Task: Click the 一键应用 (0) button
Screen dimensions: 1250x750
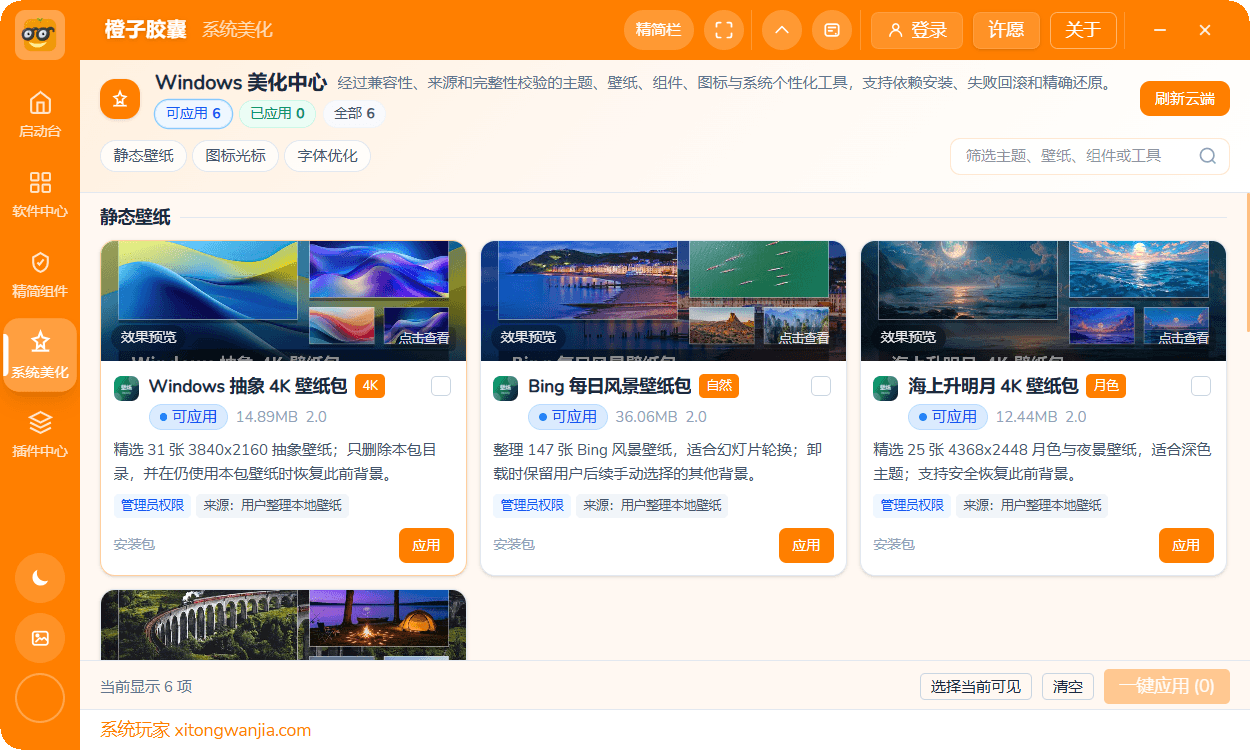Action: click(x=1166, y=686)
